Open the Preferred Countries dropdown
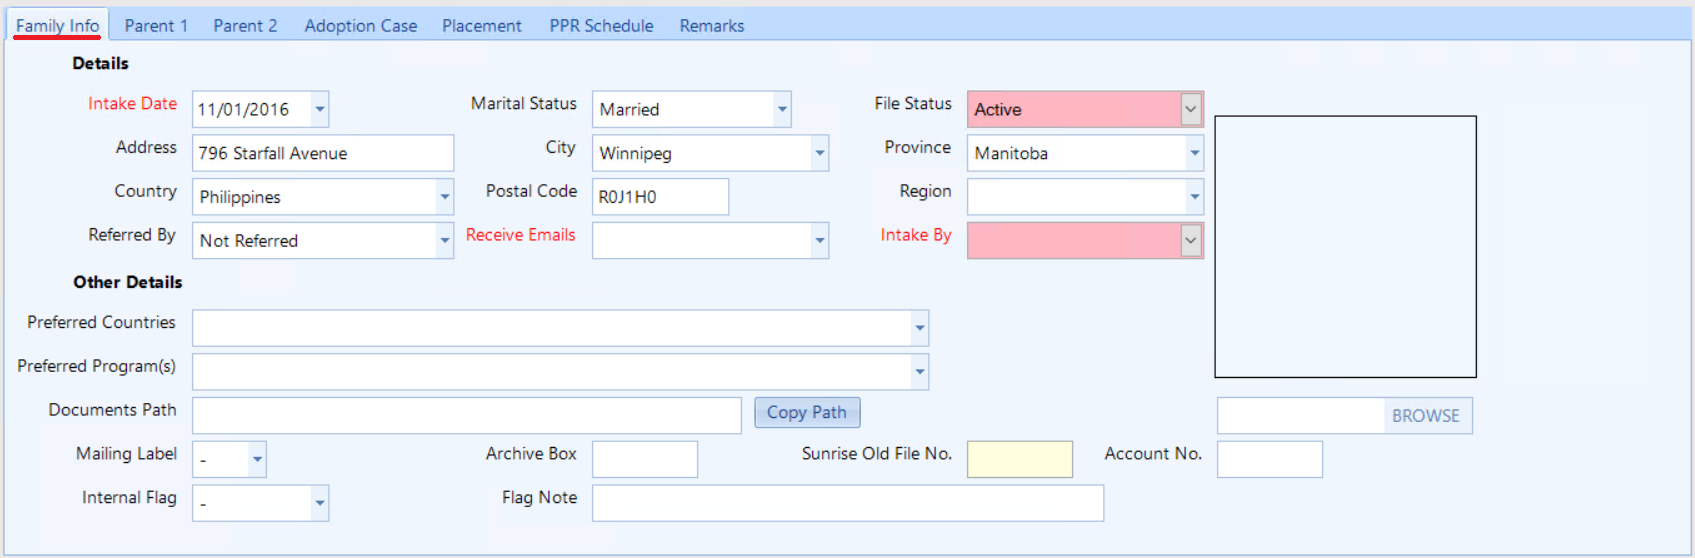 [919, 328]
